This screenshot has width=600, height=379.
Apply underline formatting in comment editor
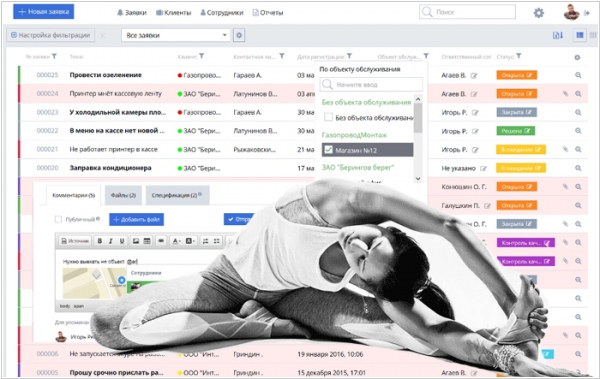pyautogui.click(x=122, y=241)
